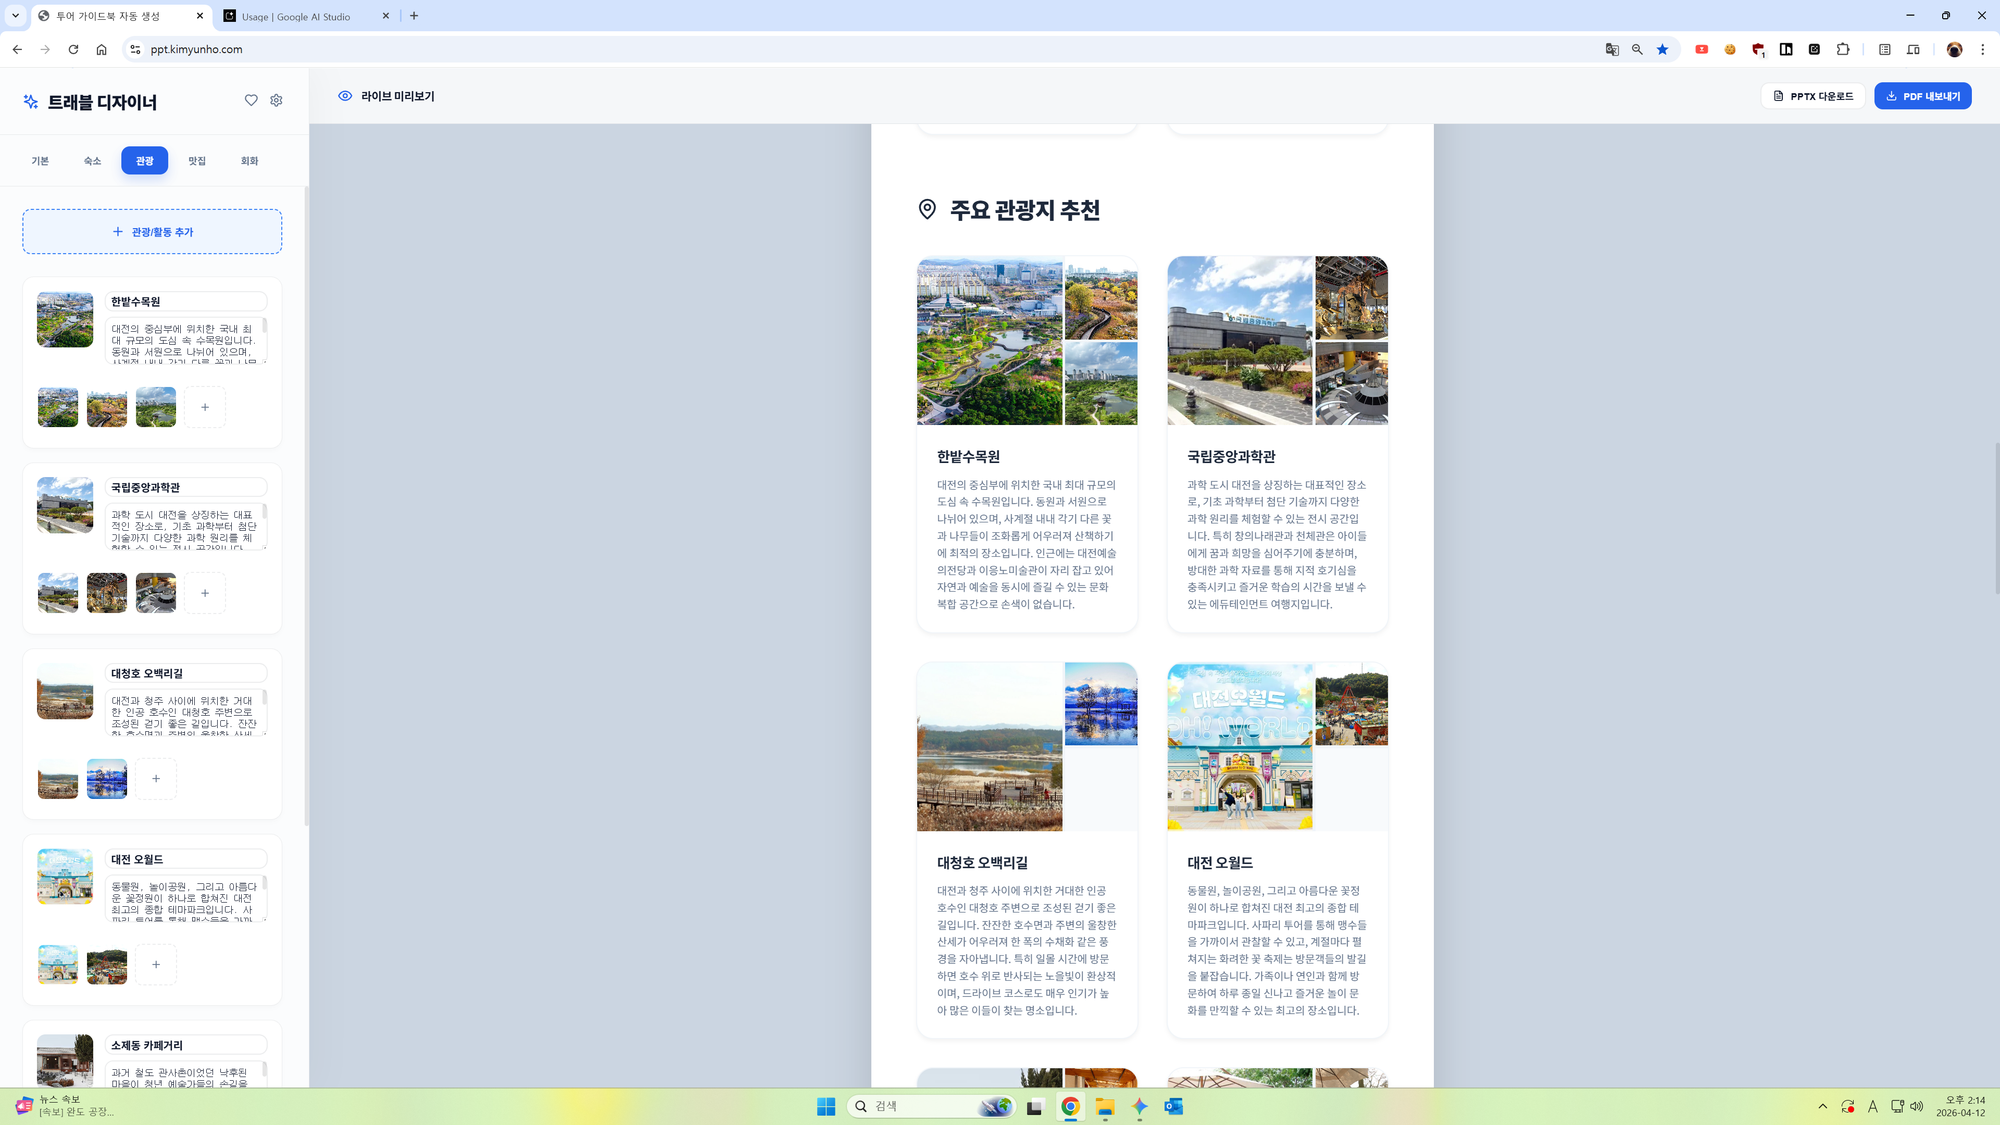This screenshot has width=2000, height=1125.
Task: Click the PDF 내보내기 button
Action: coord(1922,96)
